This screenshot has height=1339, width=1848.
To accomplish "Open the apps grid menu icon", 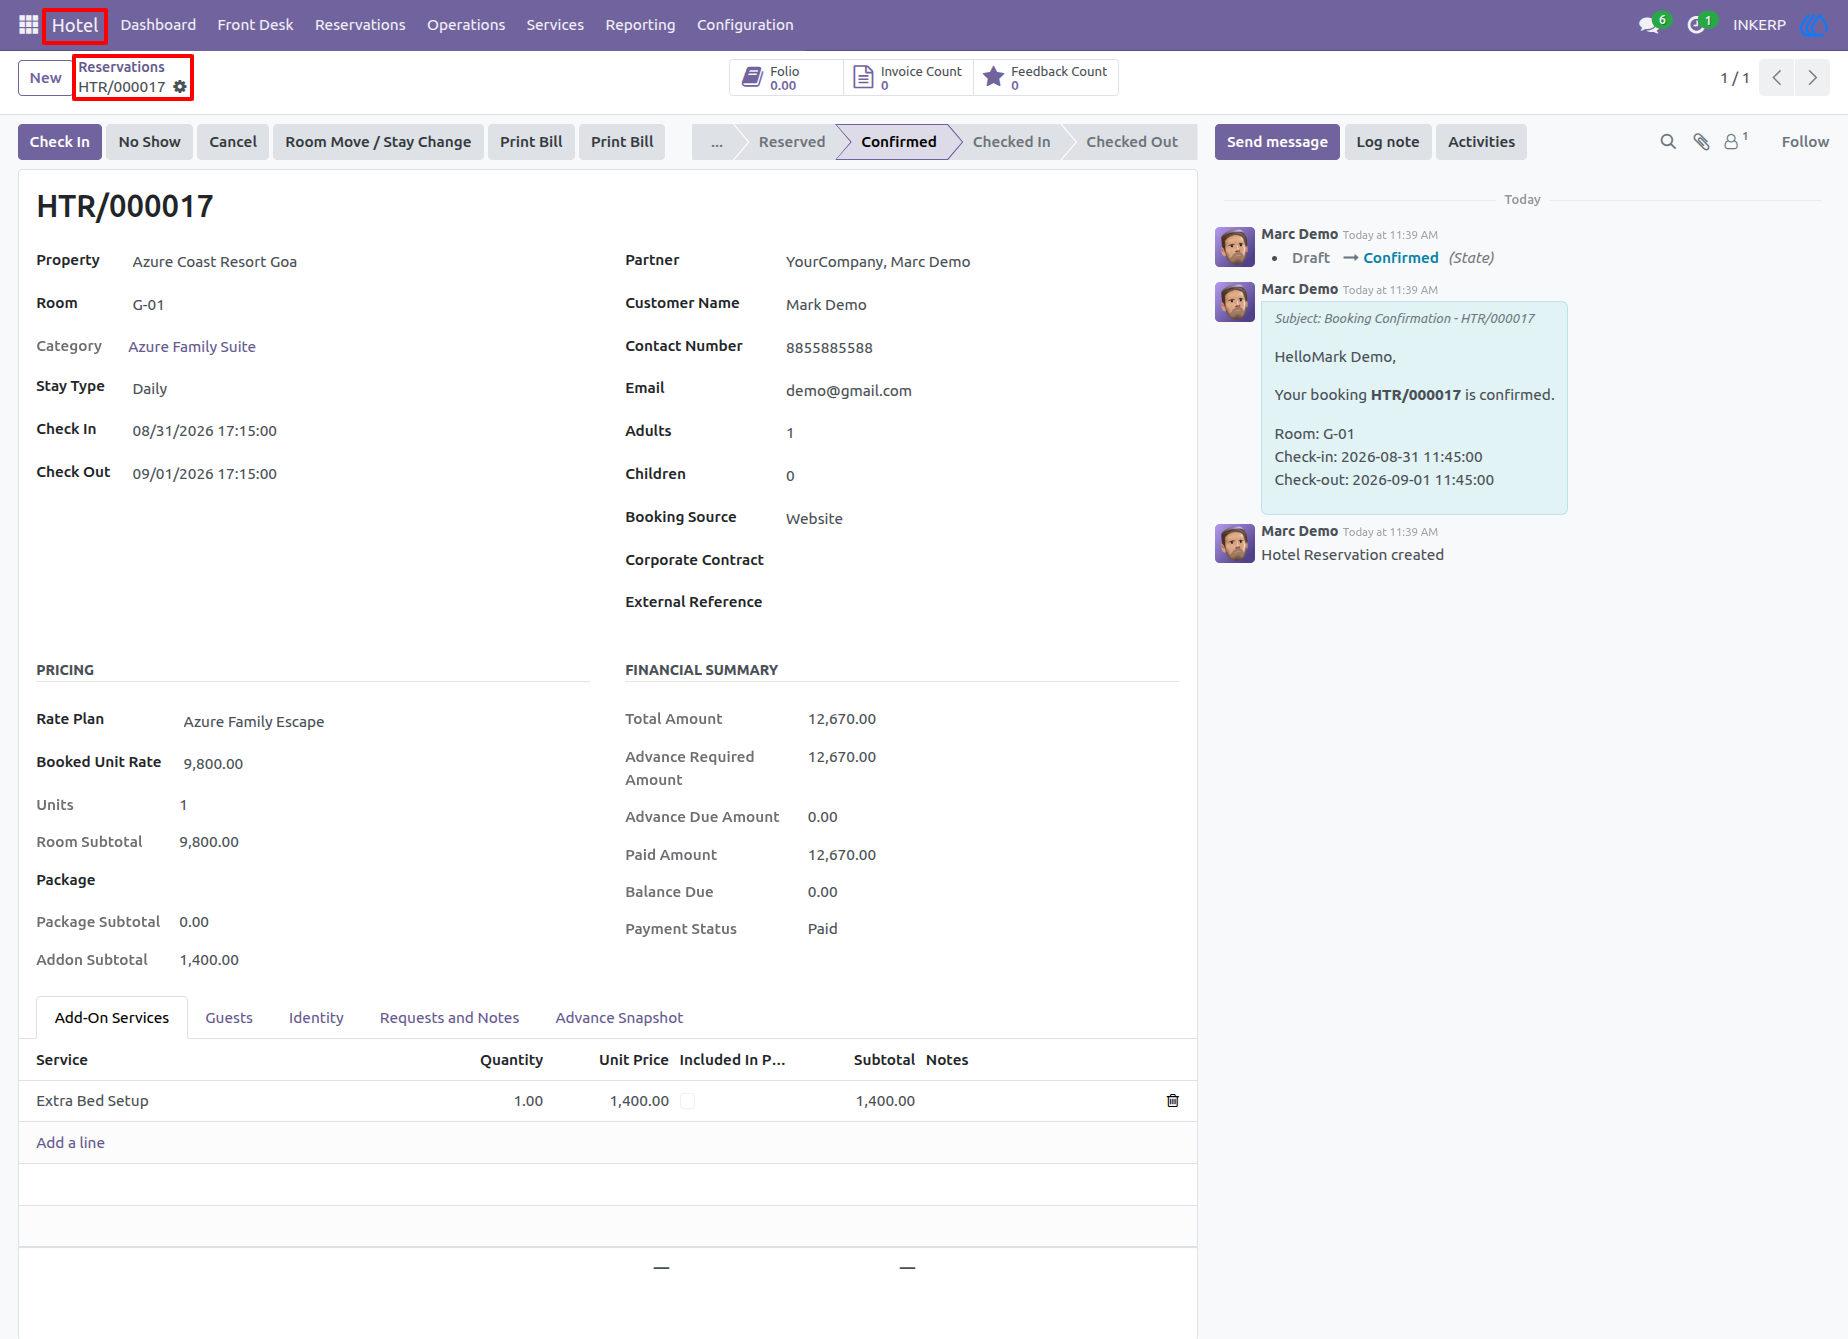I will [28, 25].
